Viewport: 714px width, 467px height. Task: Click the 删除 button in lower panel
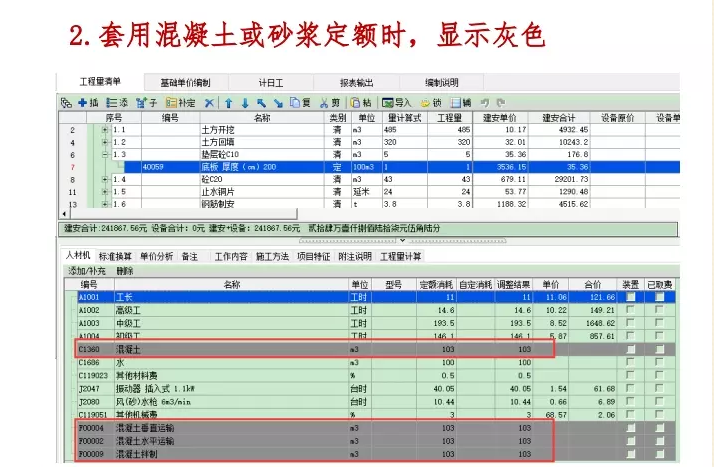coord(125,271)
